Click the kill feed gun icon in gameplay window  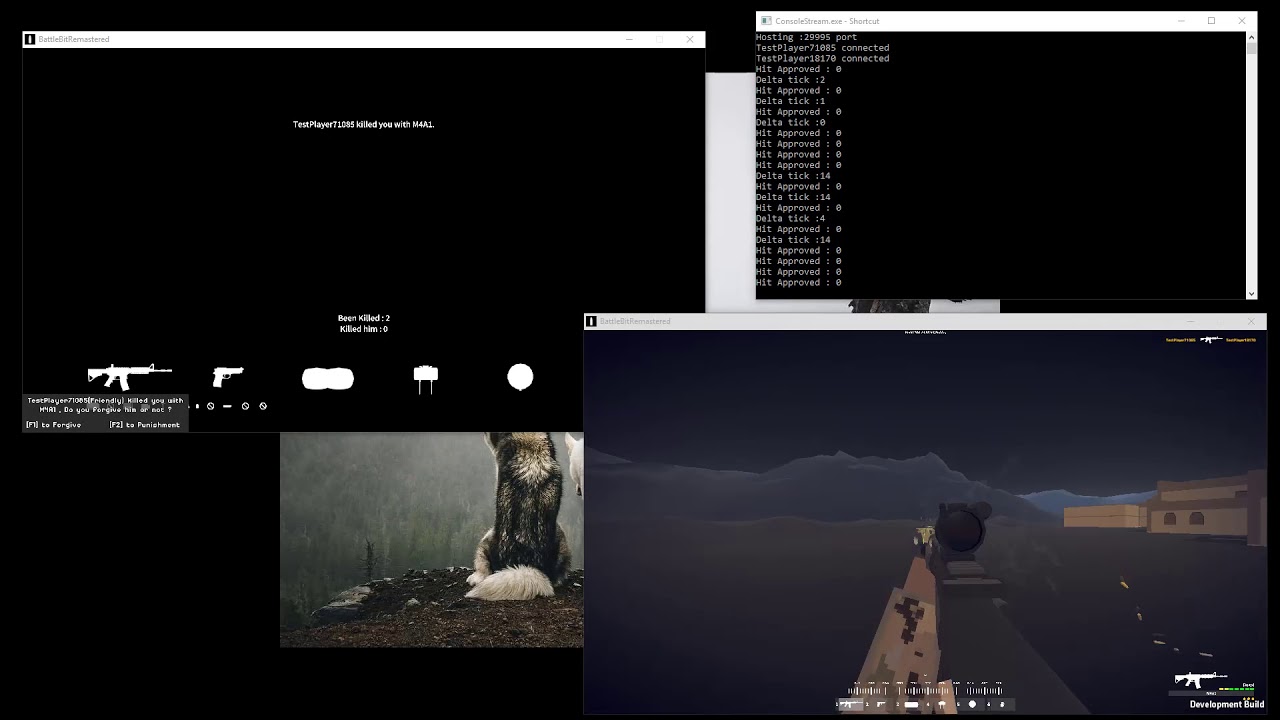click(x=1212, y=340)
